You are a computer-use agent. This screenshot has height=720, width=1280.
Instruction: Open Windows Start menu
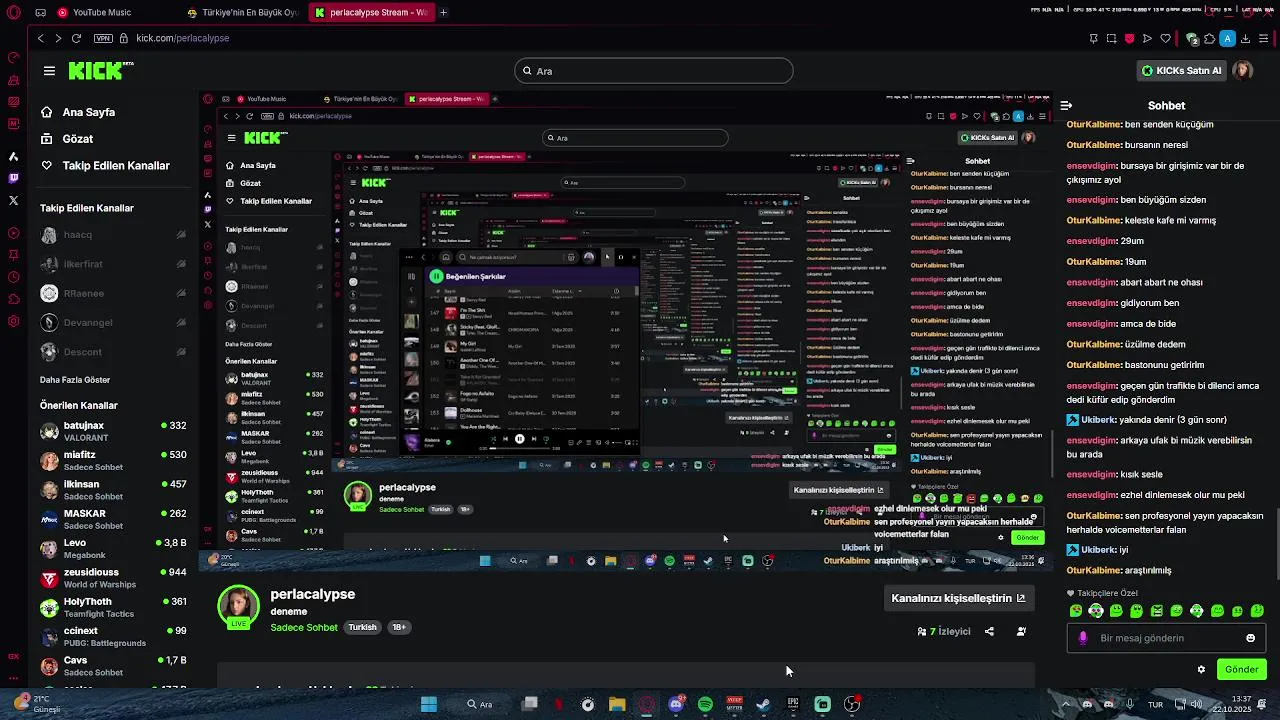click(429, 704)
